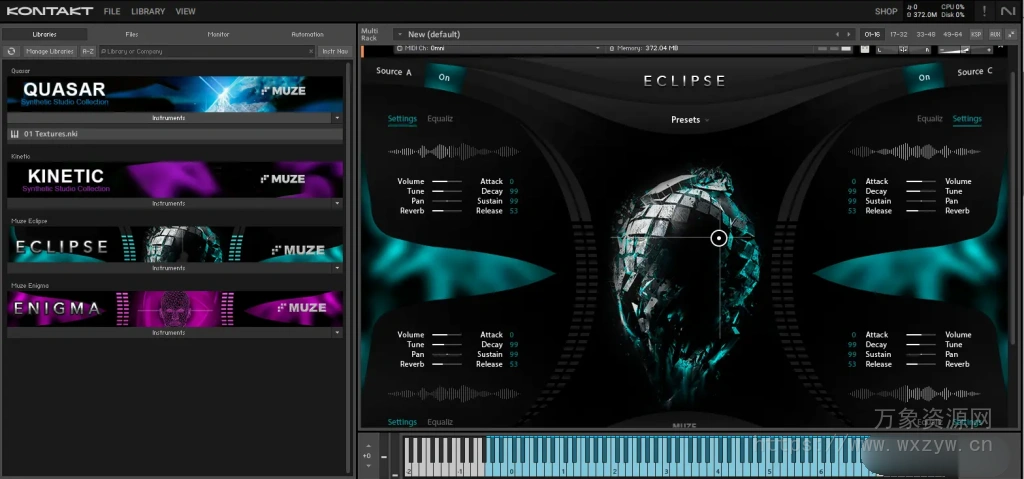Click the exclamation warning icon
Screen dimensions: 1024x479
984,11
